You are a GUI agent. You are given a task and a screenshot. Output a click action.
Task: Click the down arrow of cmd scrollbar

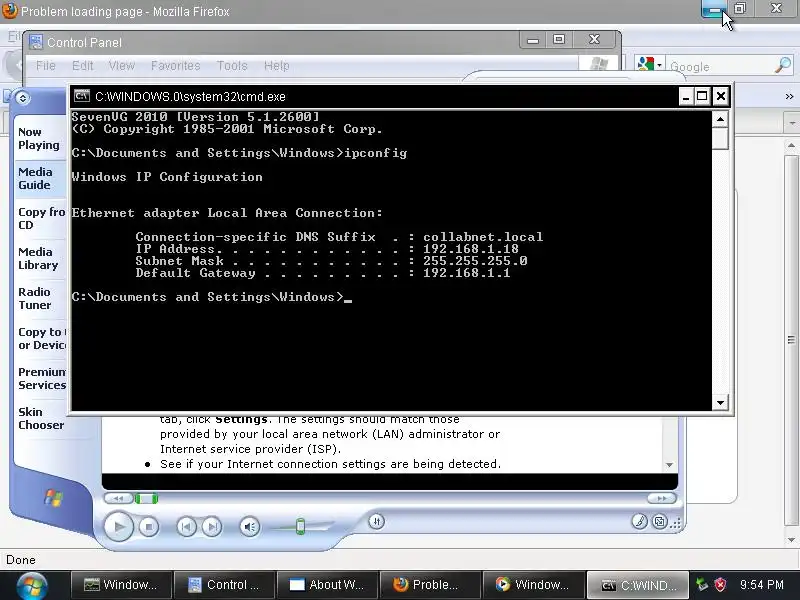(x=720, y=403)
